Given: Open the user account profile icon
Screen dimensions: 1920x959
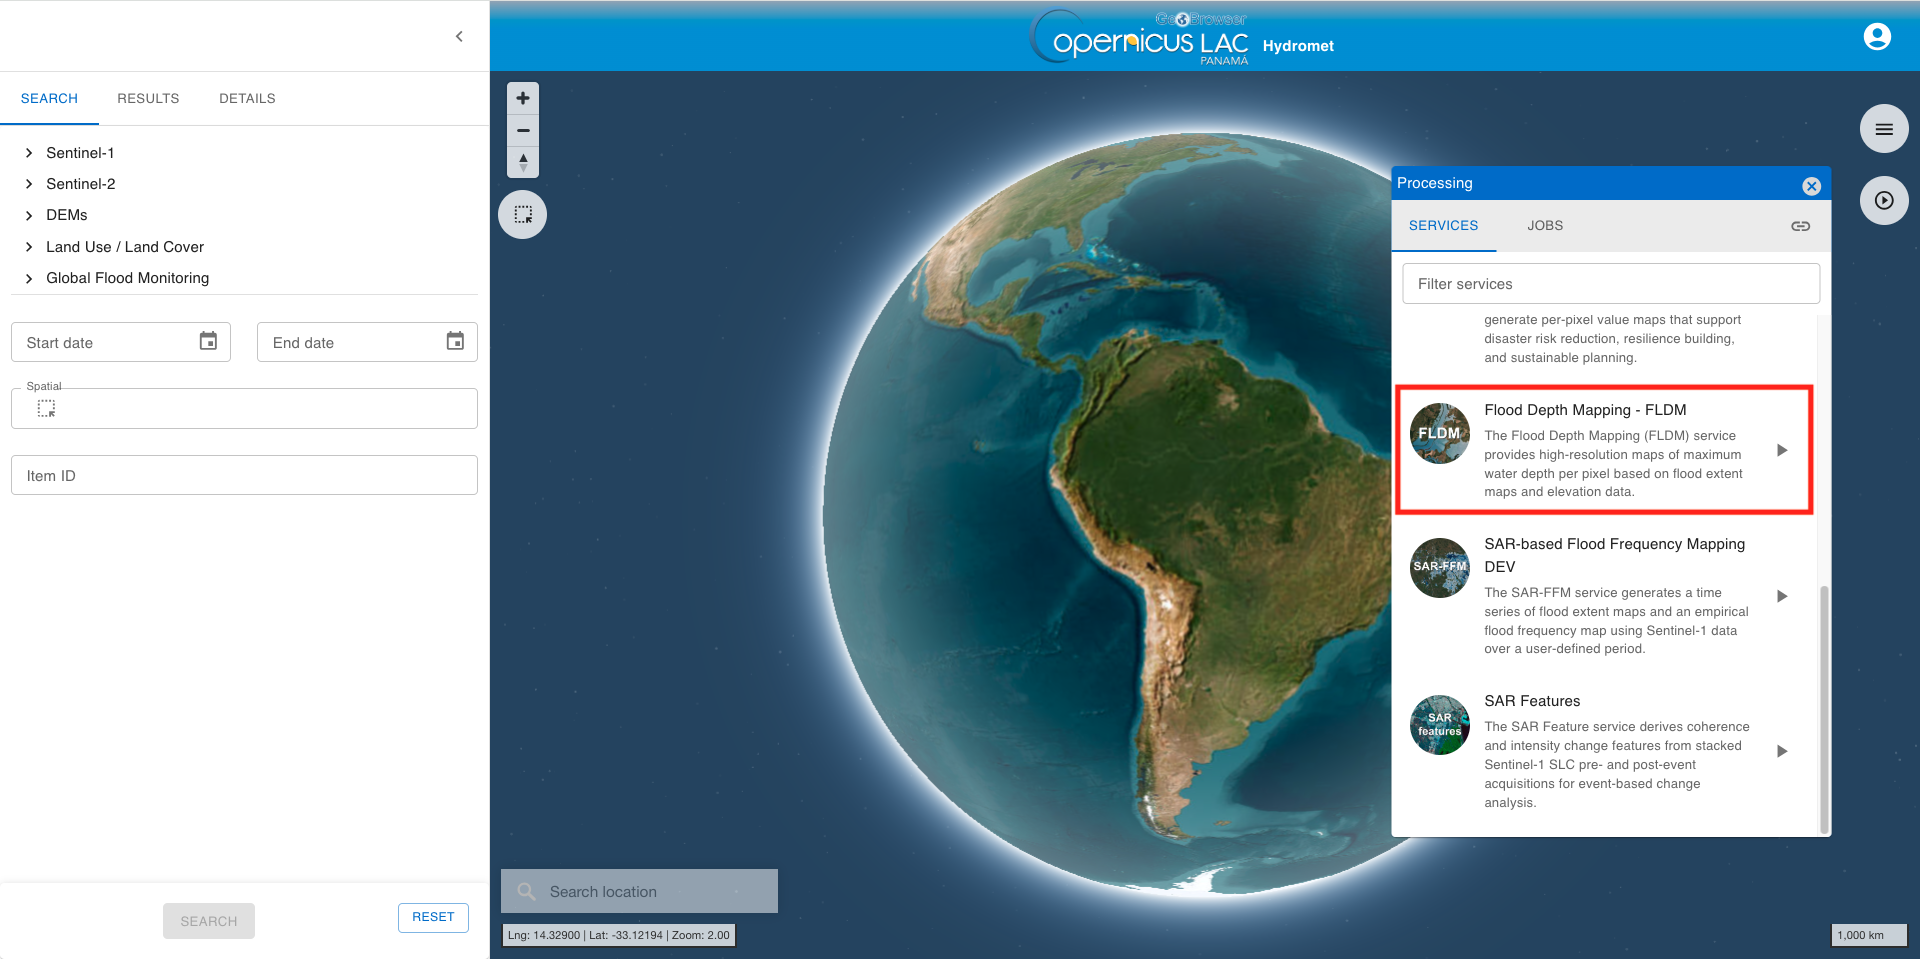Looking at the screenshot, I should 1876,37.
